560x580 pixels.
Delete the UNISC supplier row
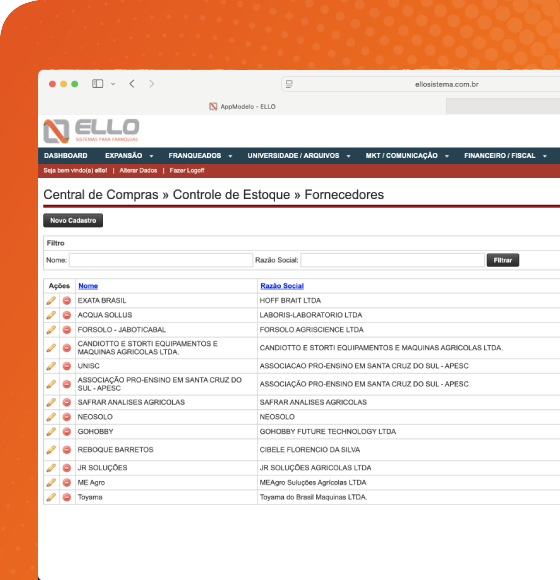tap(67, 366)
